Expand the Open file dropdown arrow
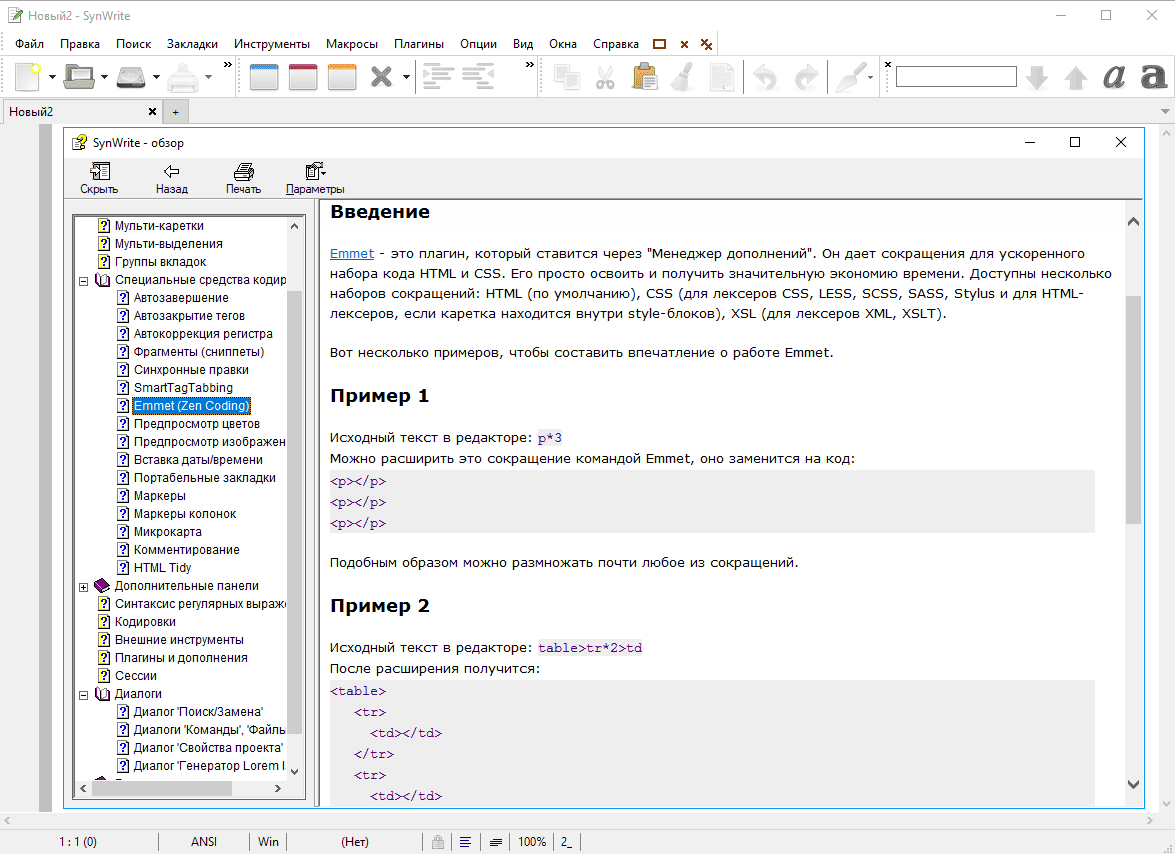1175x854 pixels. click(104, 76)
